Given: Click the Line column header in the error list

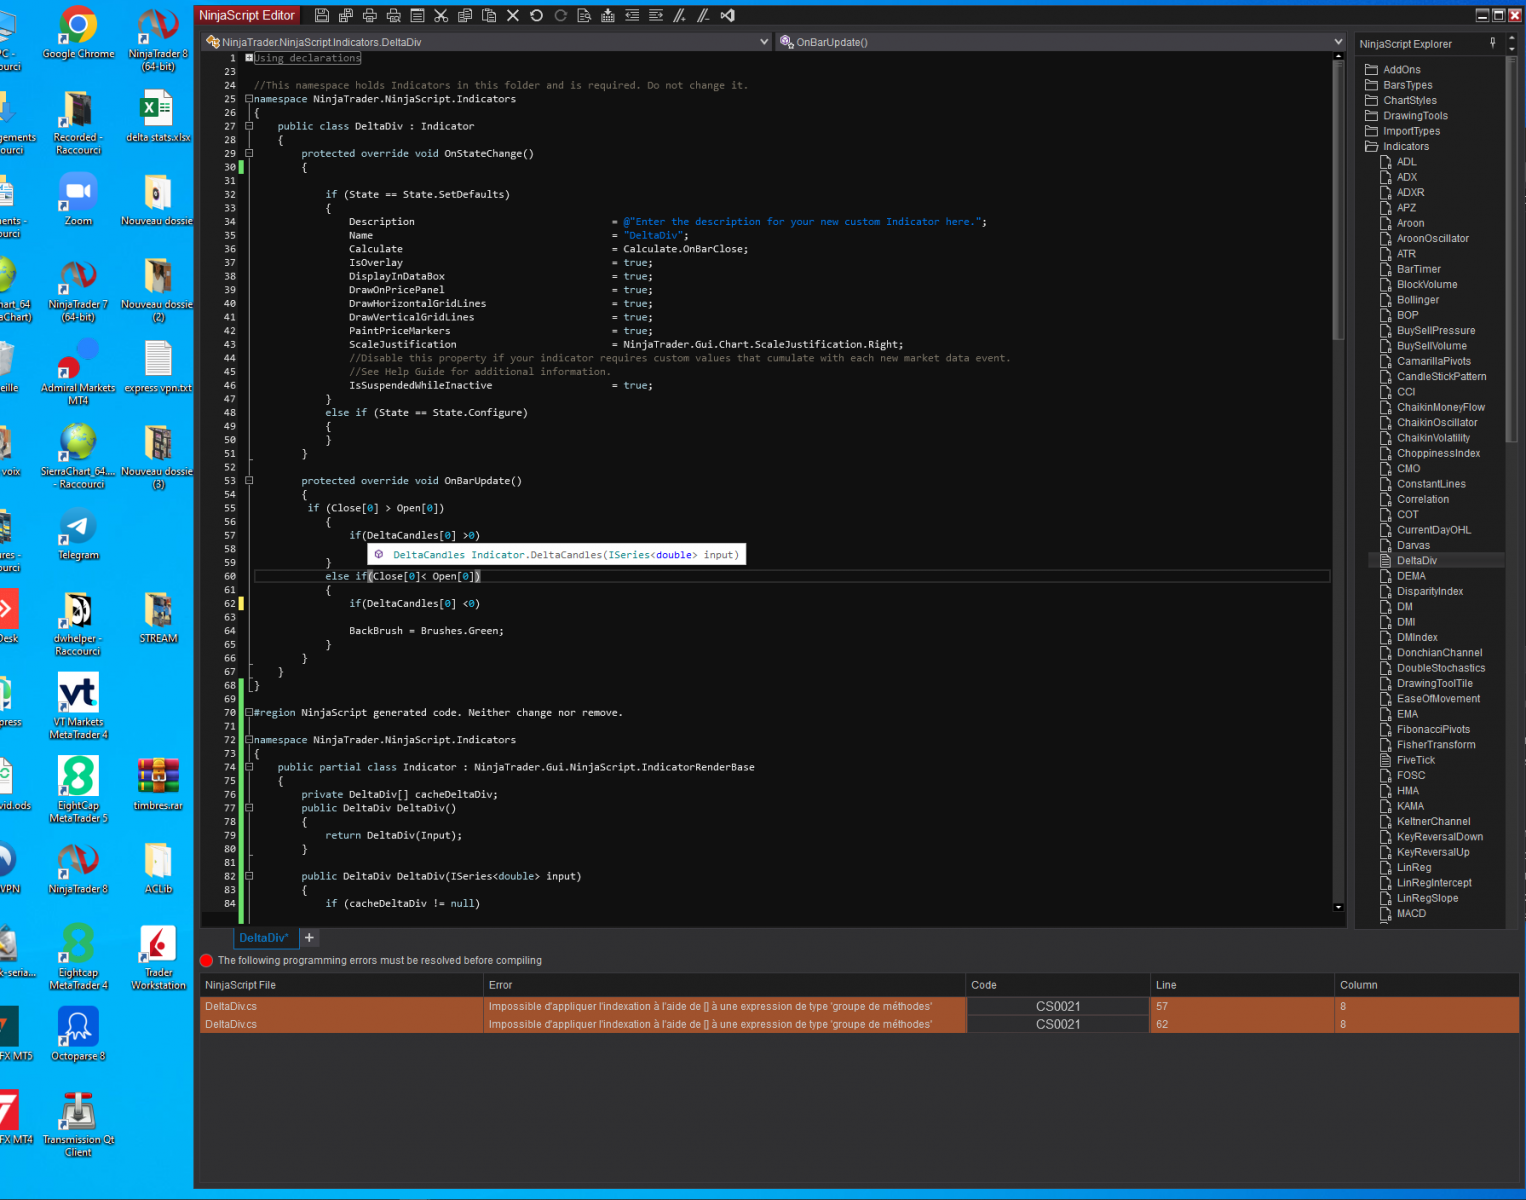Looking at the screenshot, I should coord(1166,985).
